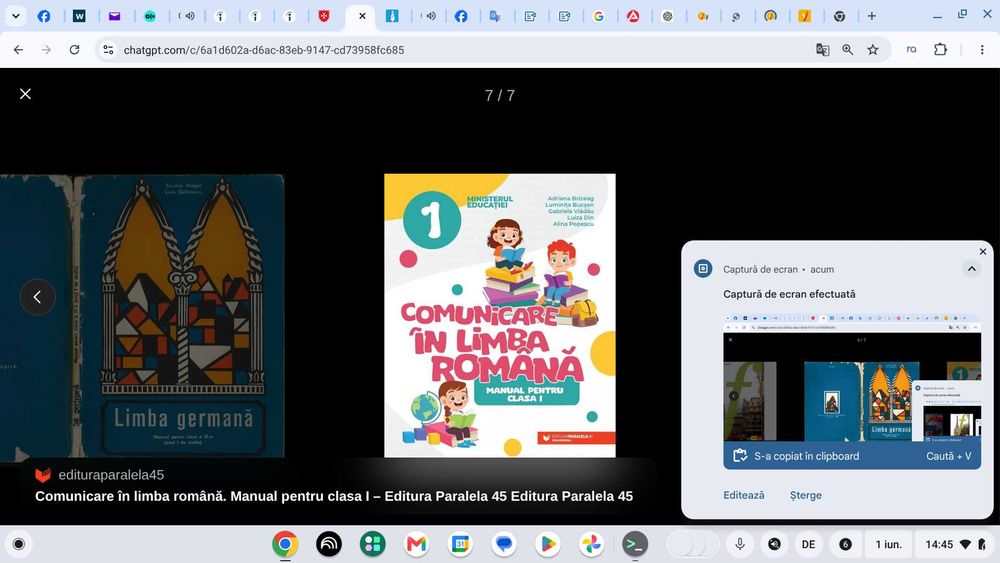Image resolution: width=1000 pixels, height=563 pixels.
Task: Open the Chat messages app on the shelf
Action: (x=504, y=544)
